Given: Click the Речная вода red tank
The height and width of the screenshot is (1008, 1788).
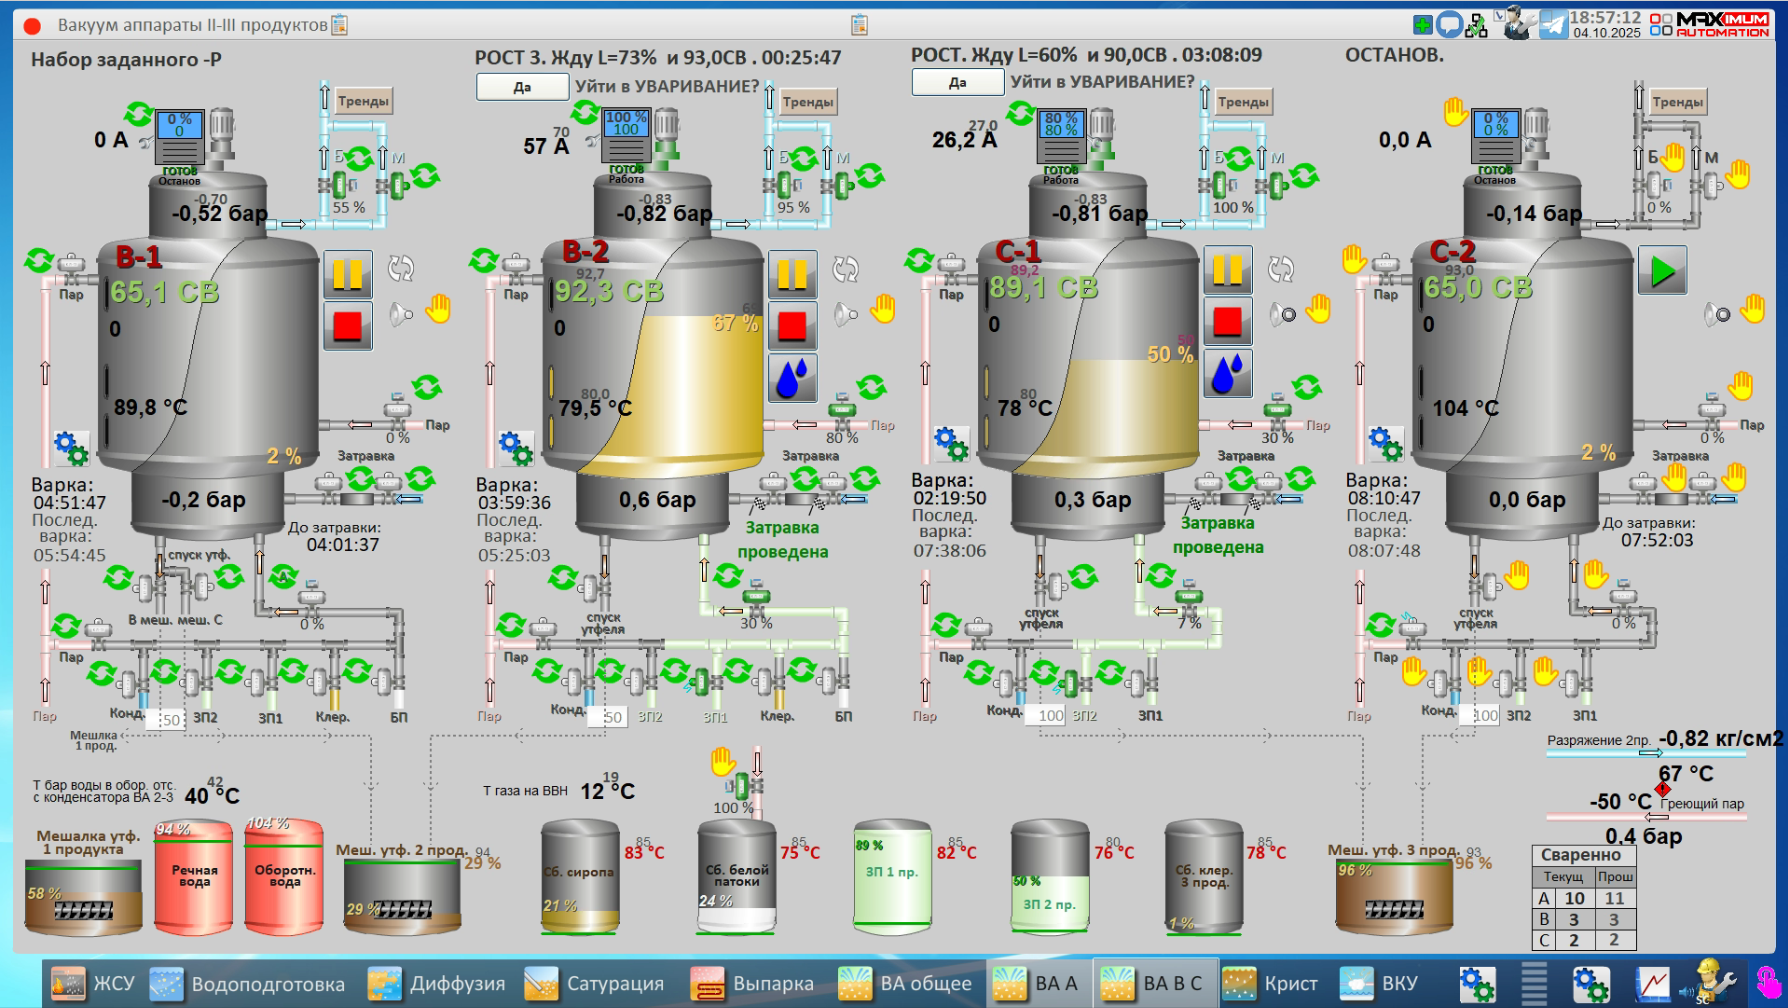Looking at the screenshot, I should [194, 877].
